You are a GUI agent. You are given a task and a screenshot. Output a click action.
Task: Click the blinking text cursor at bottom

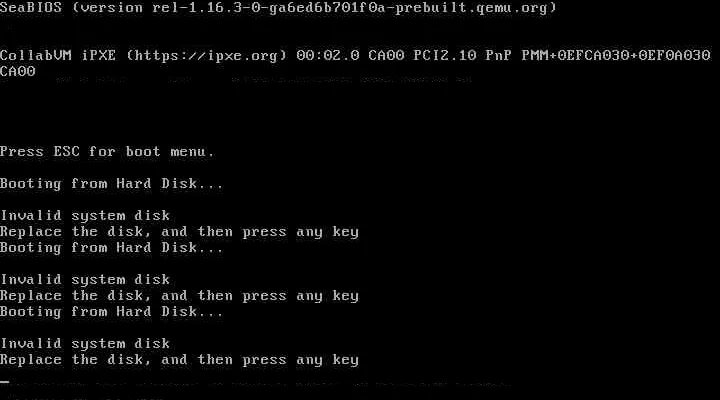[5, 381]
